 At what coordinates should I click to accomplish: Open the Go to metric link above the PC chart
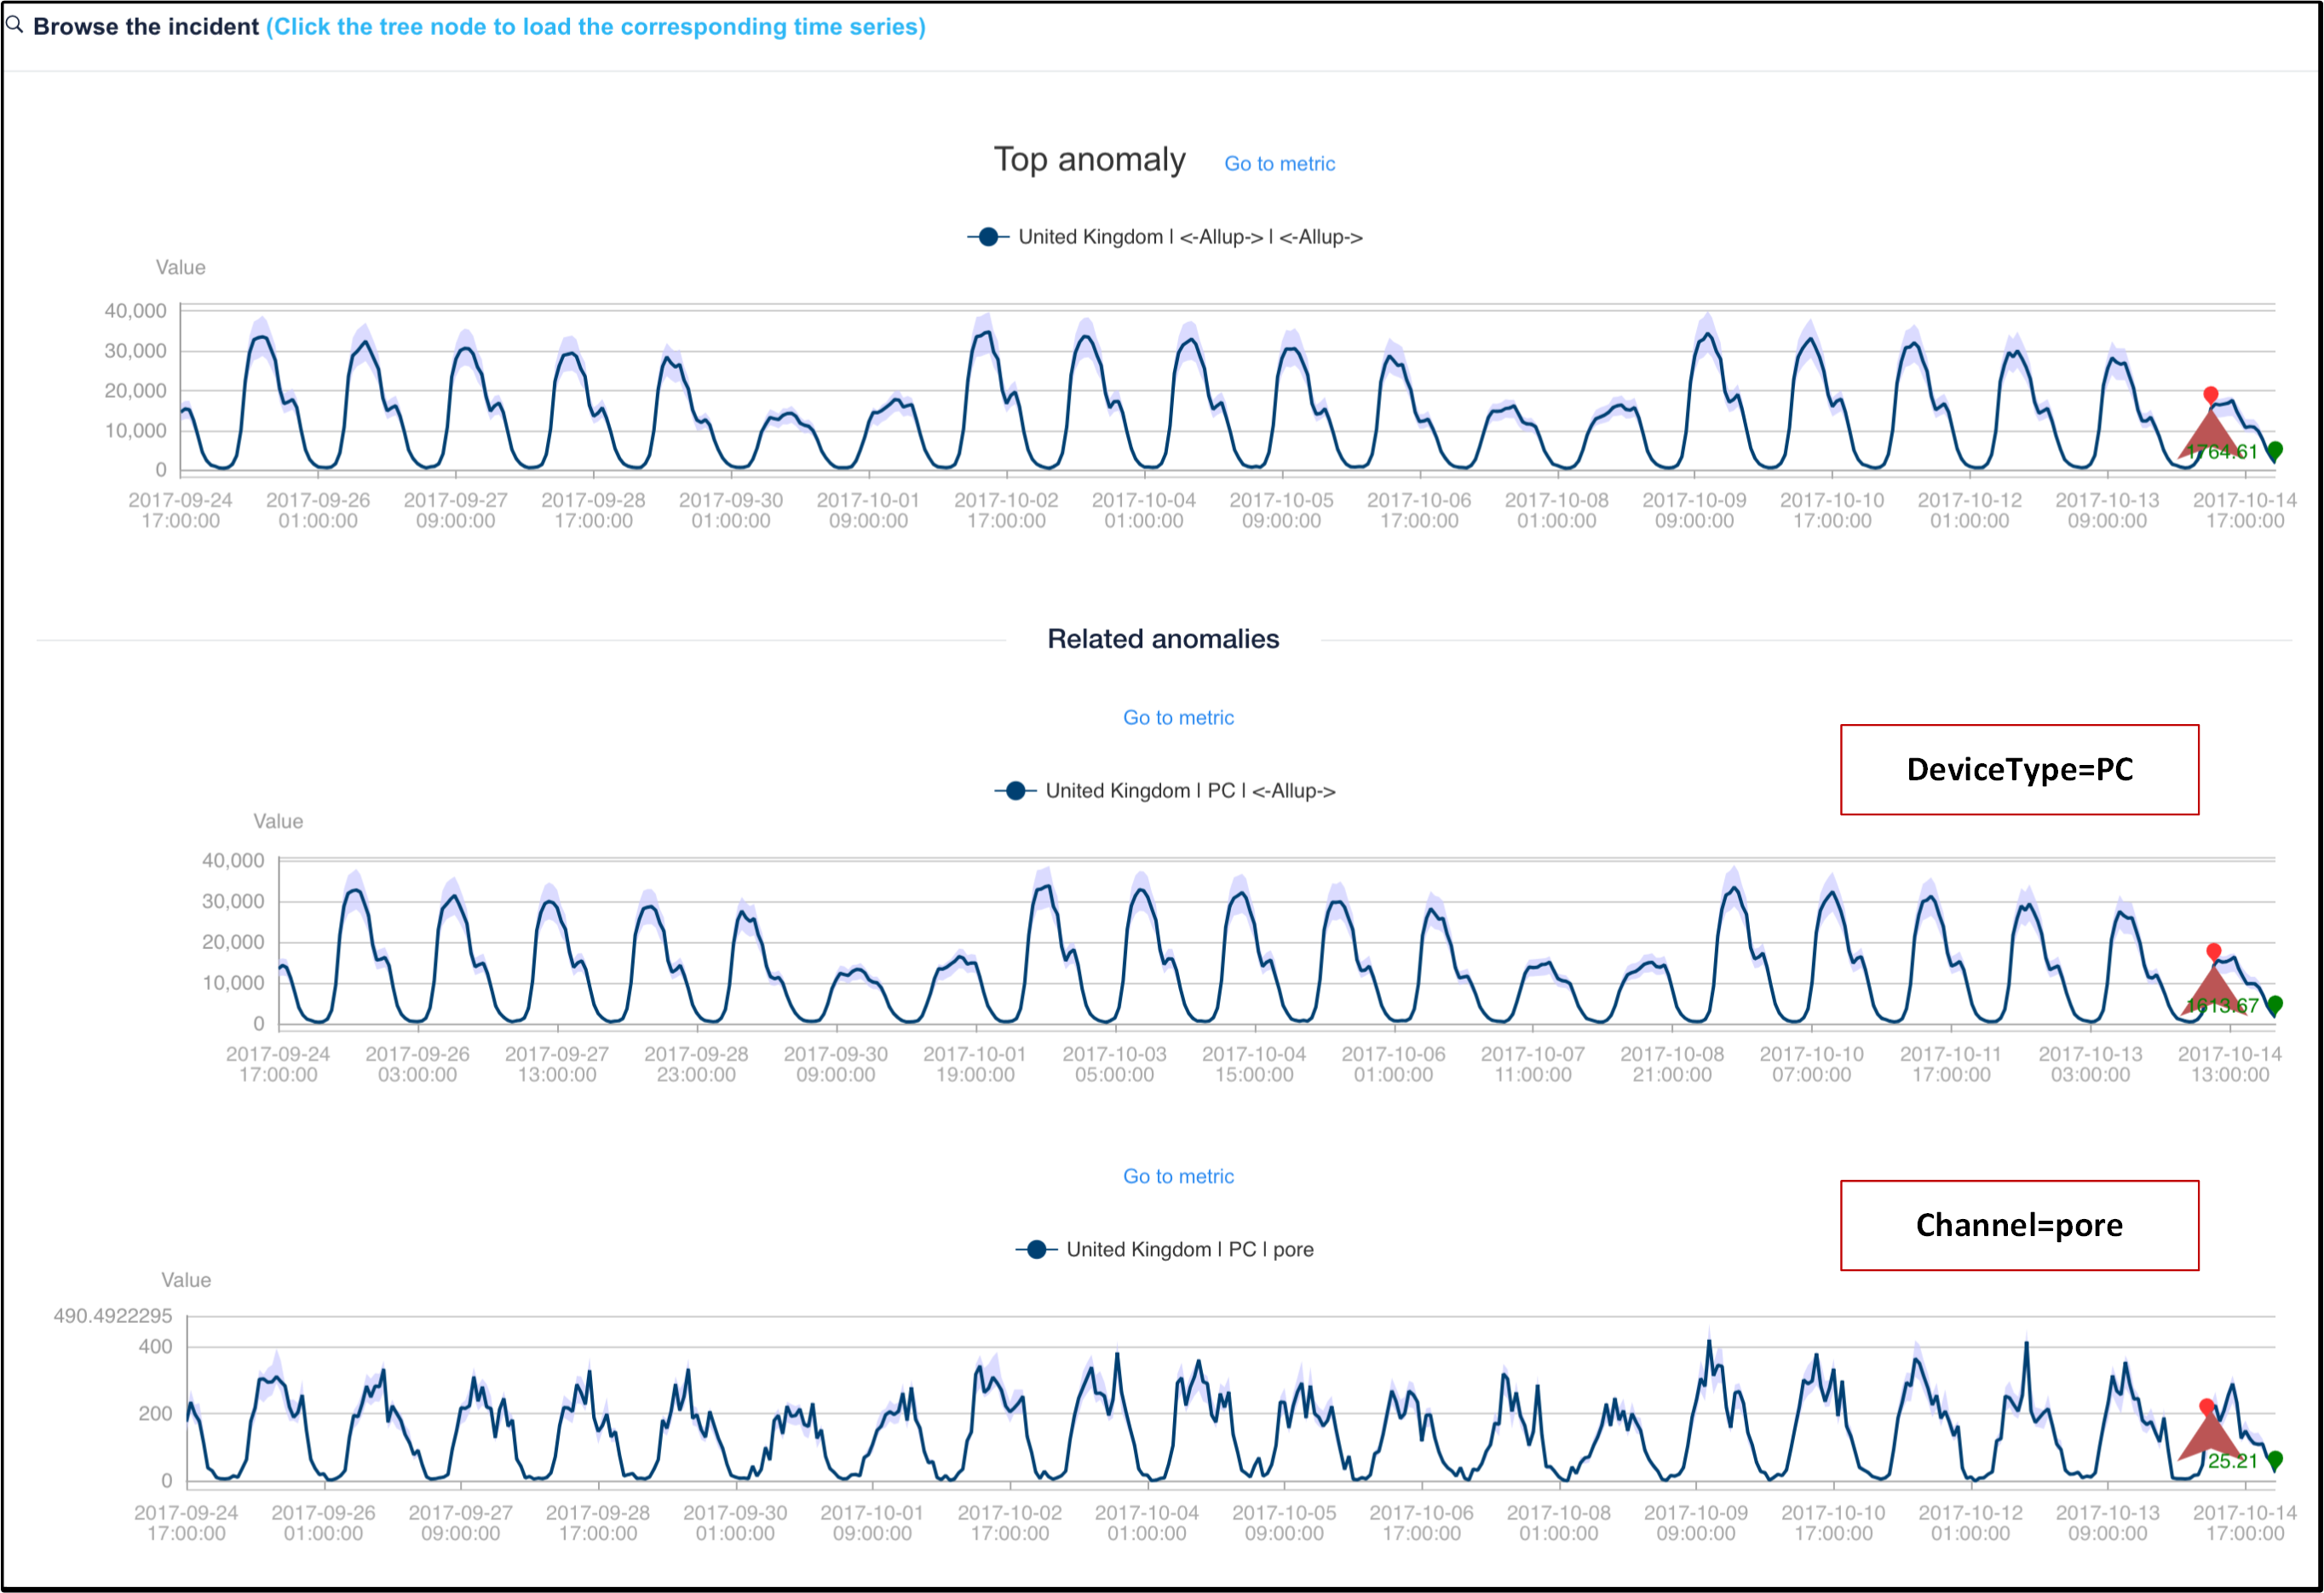point(1178,718)
